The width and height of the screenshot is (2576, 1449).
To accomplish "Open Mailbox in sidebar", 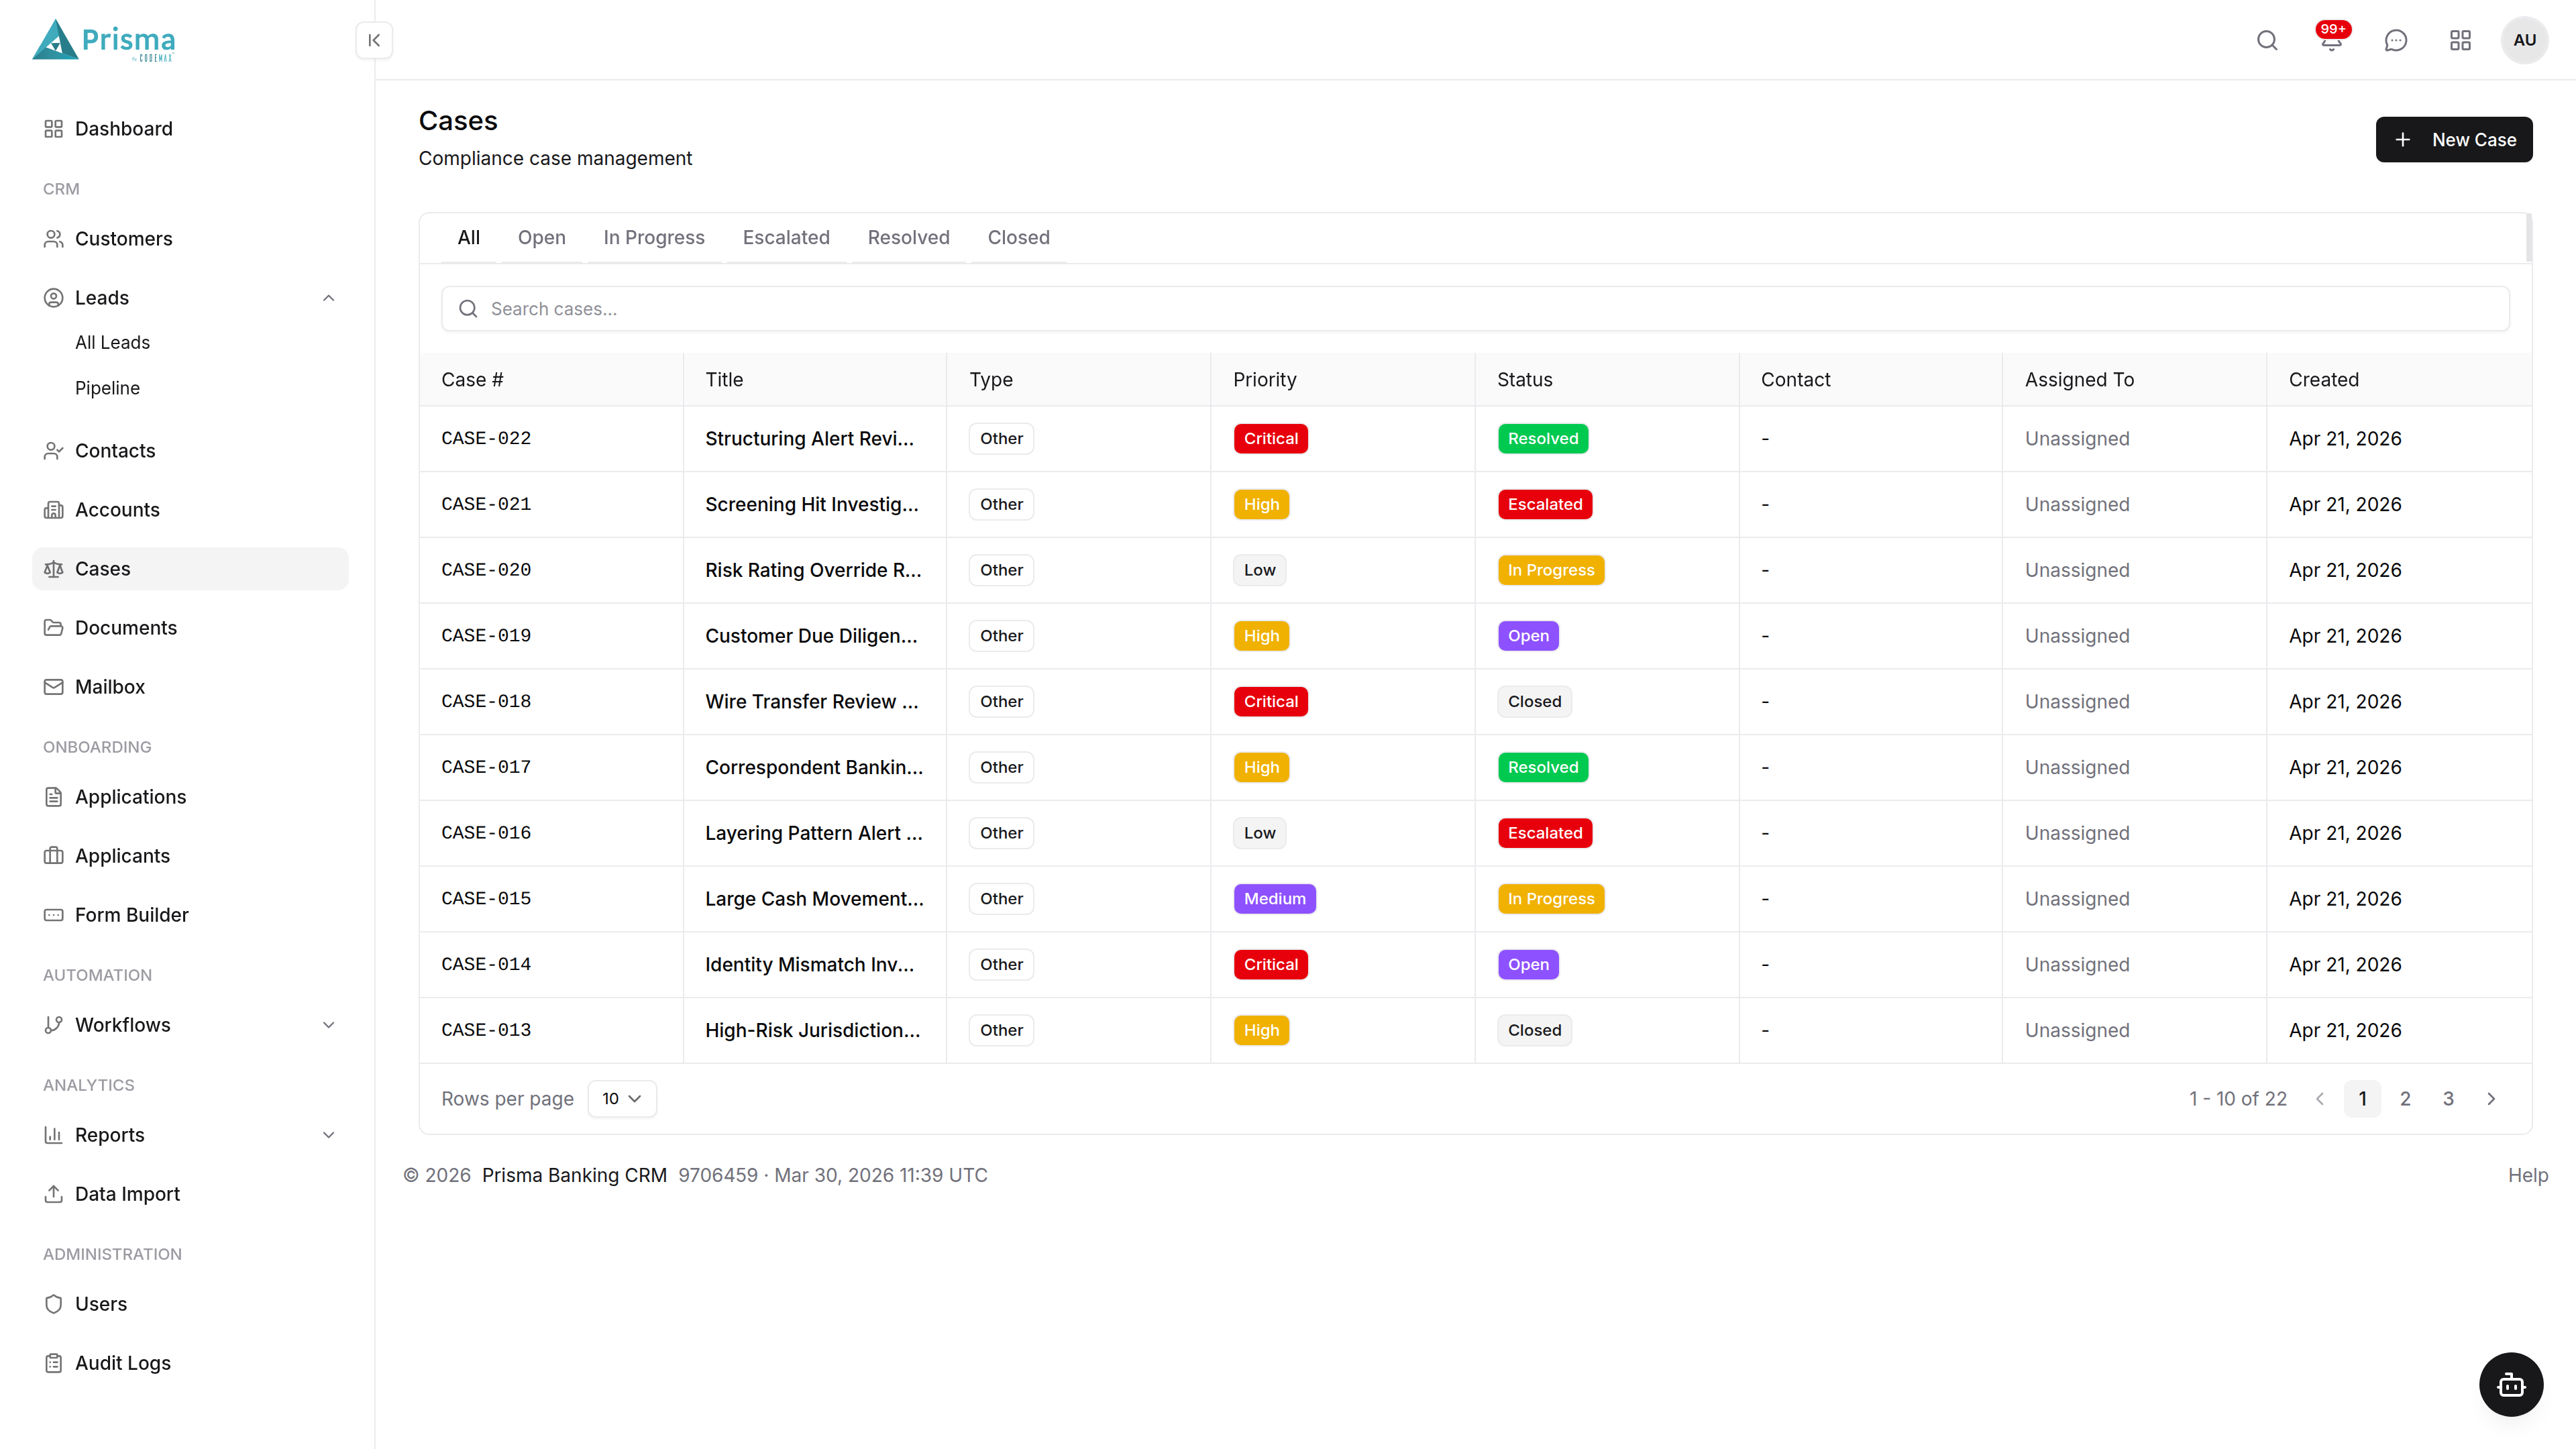I will click(x=190, y=687).
